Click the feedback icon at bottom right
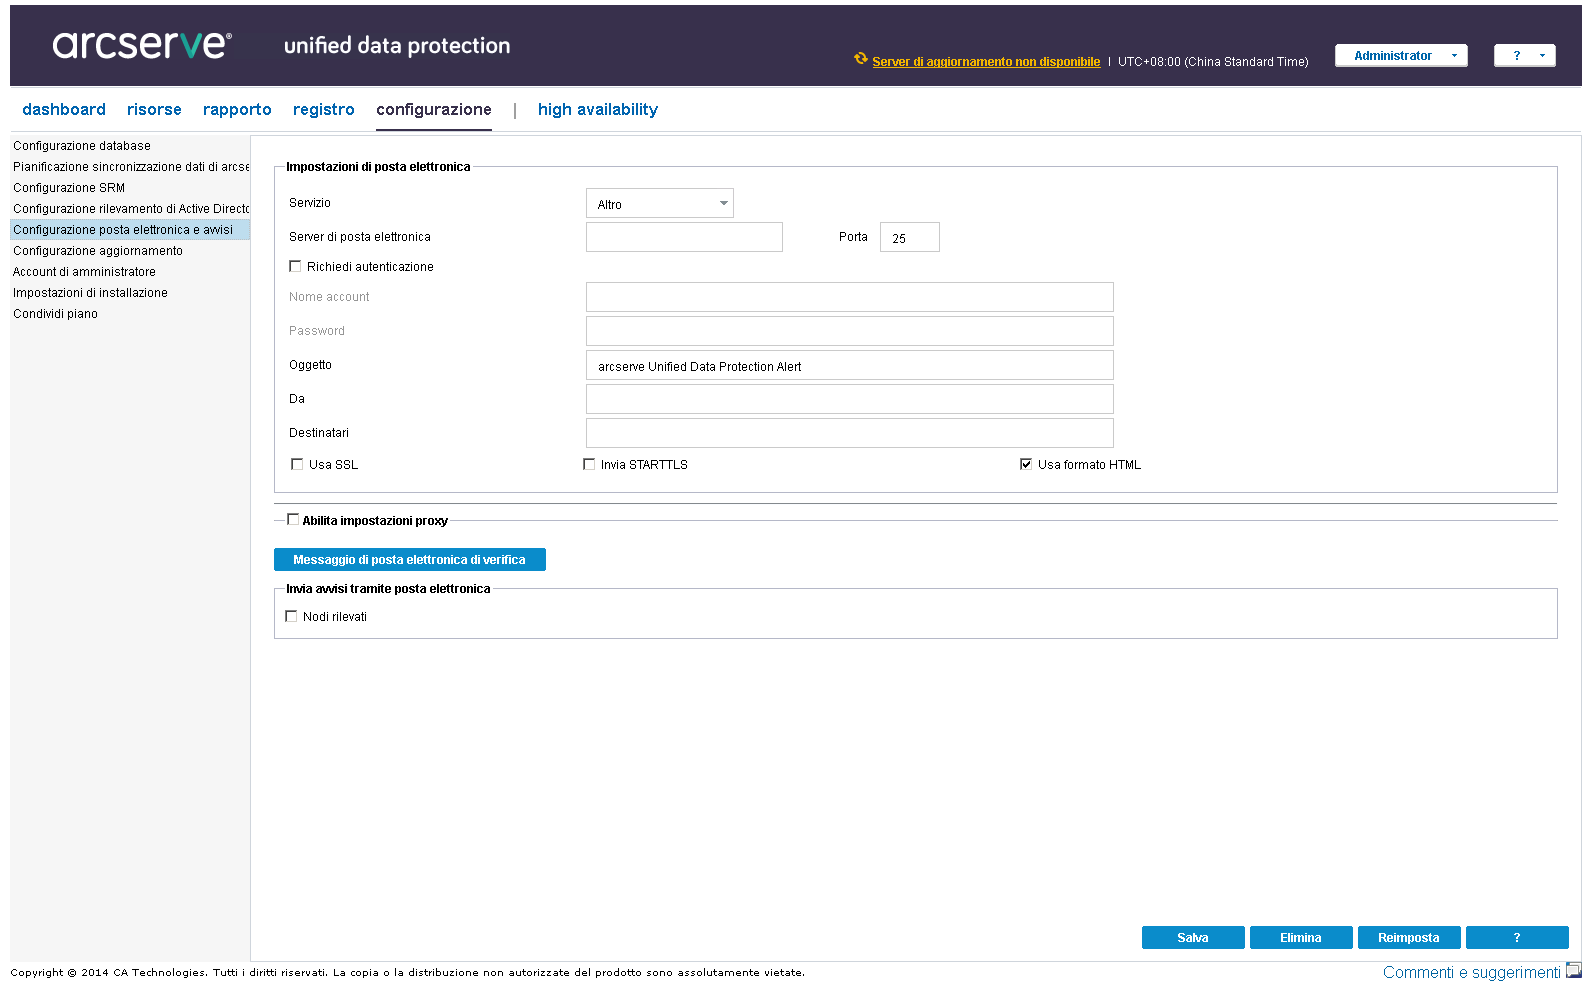This screenshot has height=982, width=1592. [1573, 970]
